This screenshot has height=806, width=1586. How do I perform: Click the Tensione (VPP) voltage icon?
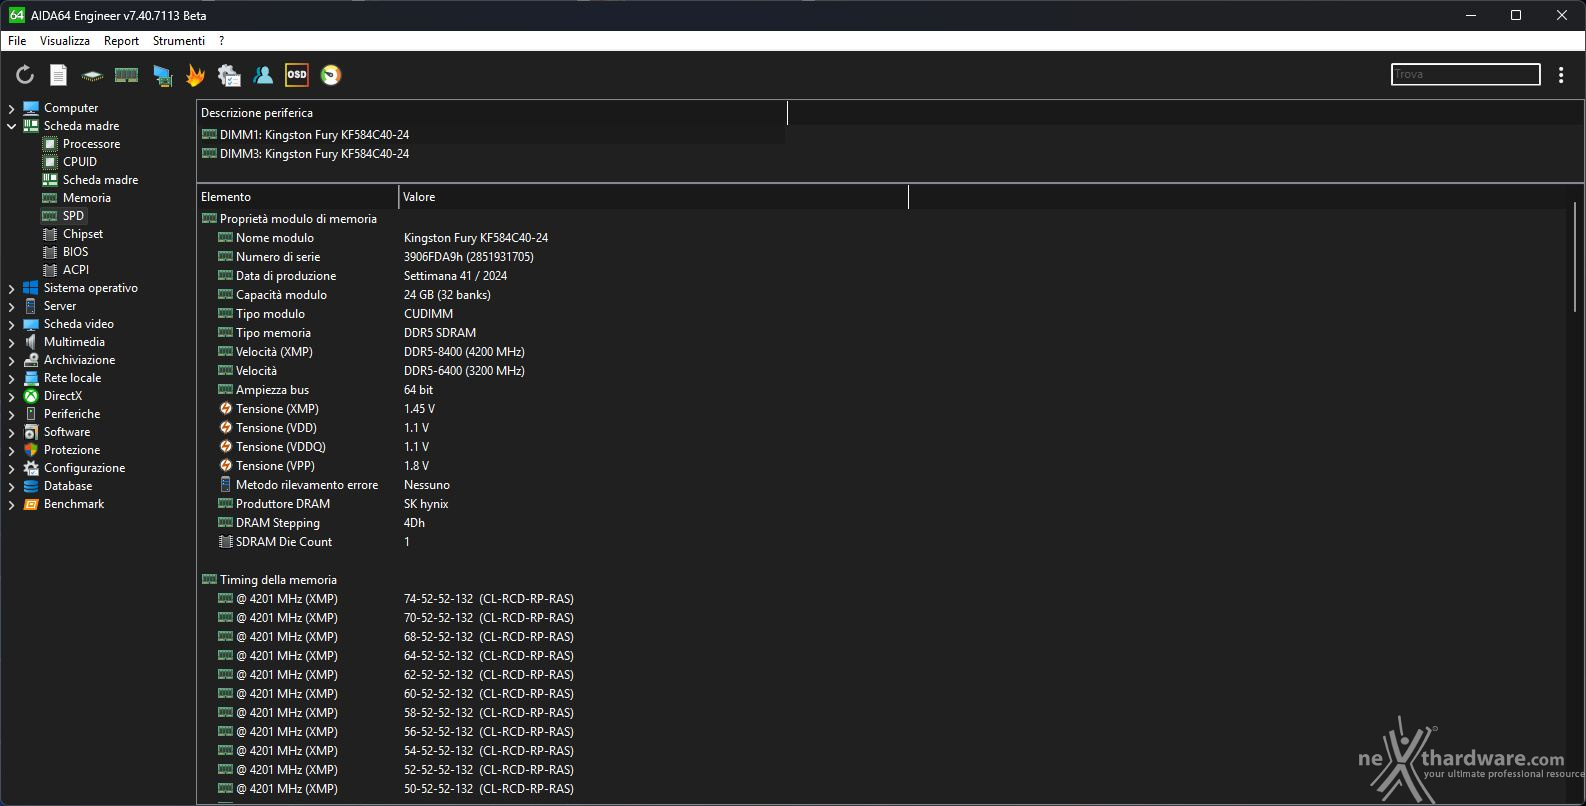[225, 466]
